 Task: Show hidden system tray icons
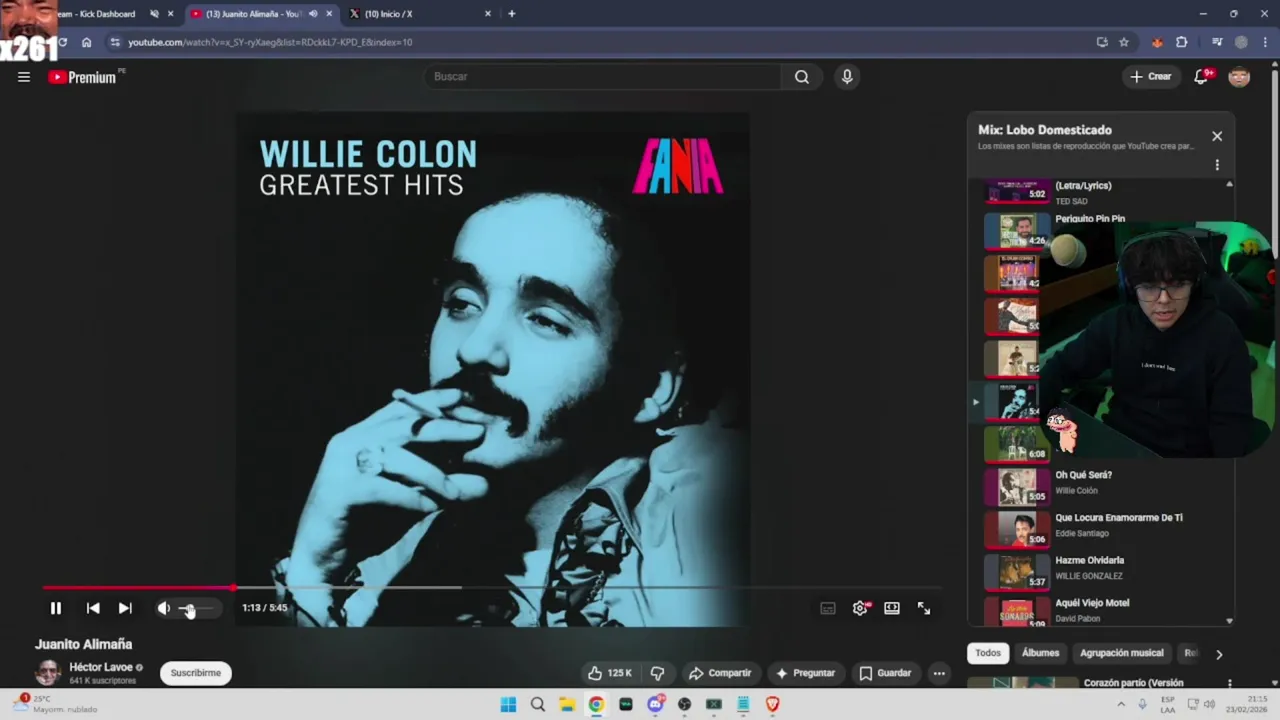click(x=1121, y=704)
